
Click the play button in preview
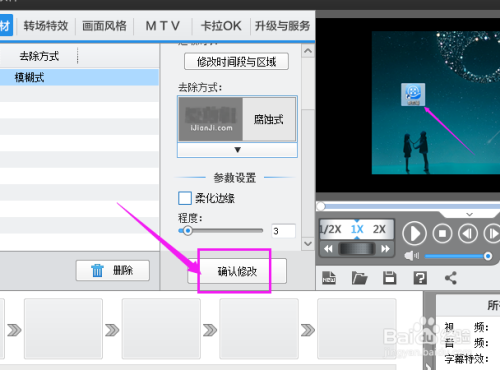(414, 234)
